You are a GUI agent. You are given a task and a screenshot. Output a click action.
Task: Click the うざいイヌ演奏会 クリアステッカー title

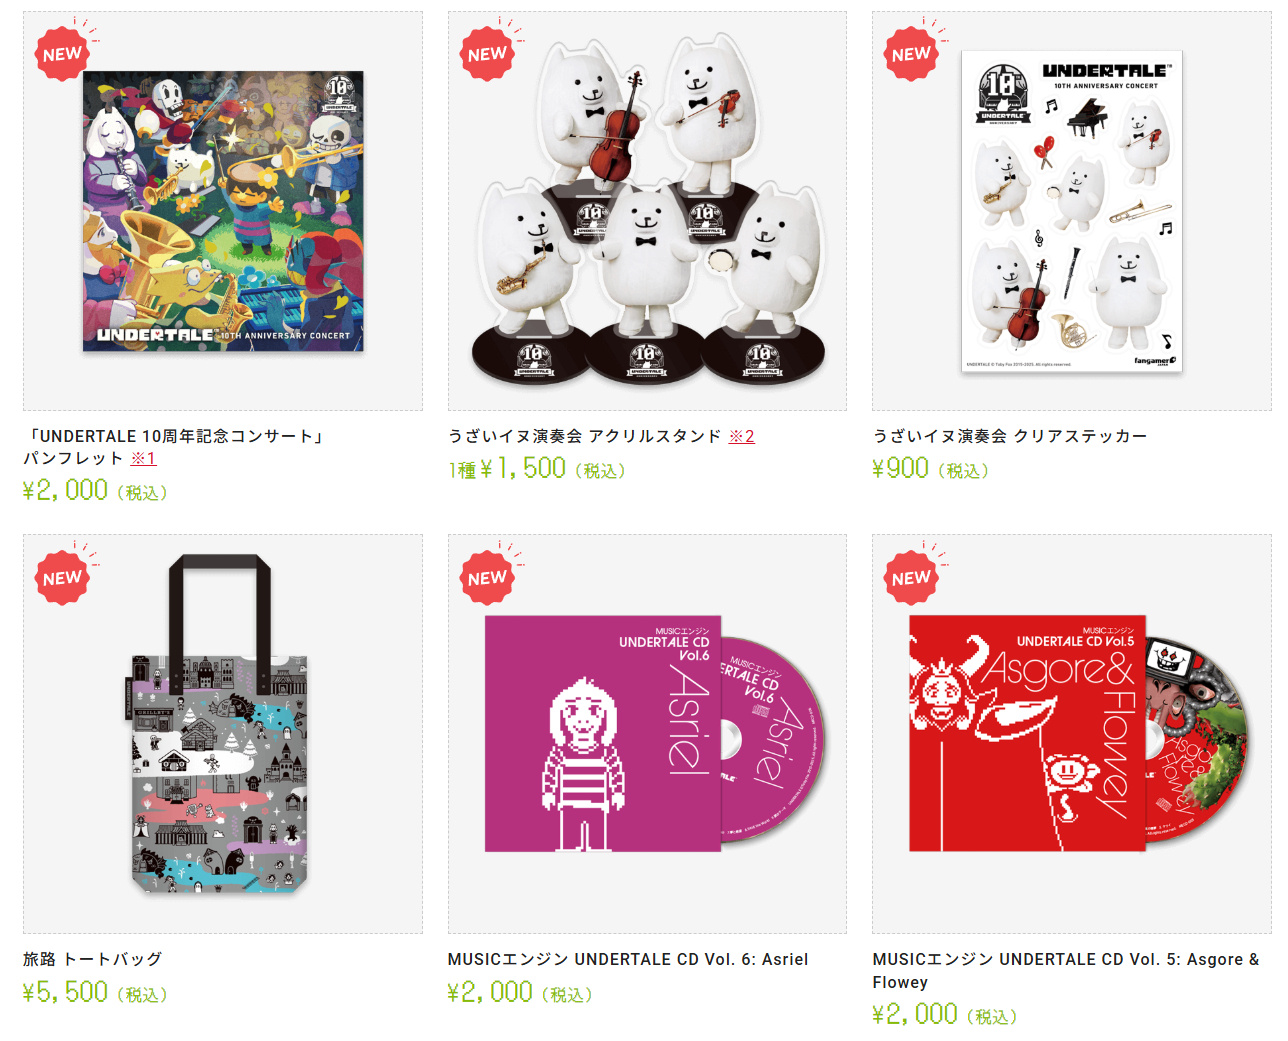tap(1010, 436)
